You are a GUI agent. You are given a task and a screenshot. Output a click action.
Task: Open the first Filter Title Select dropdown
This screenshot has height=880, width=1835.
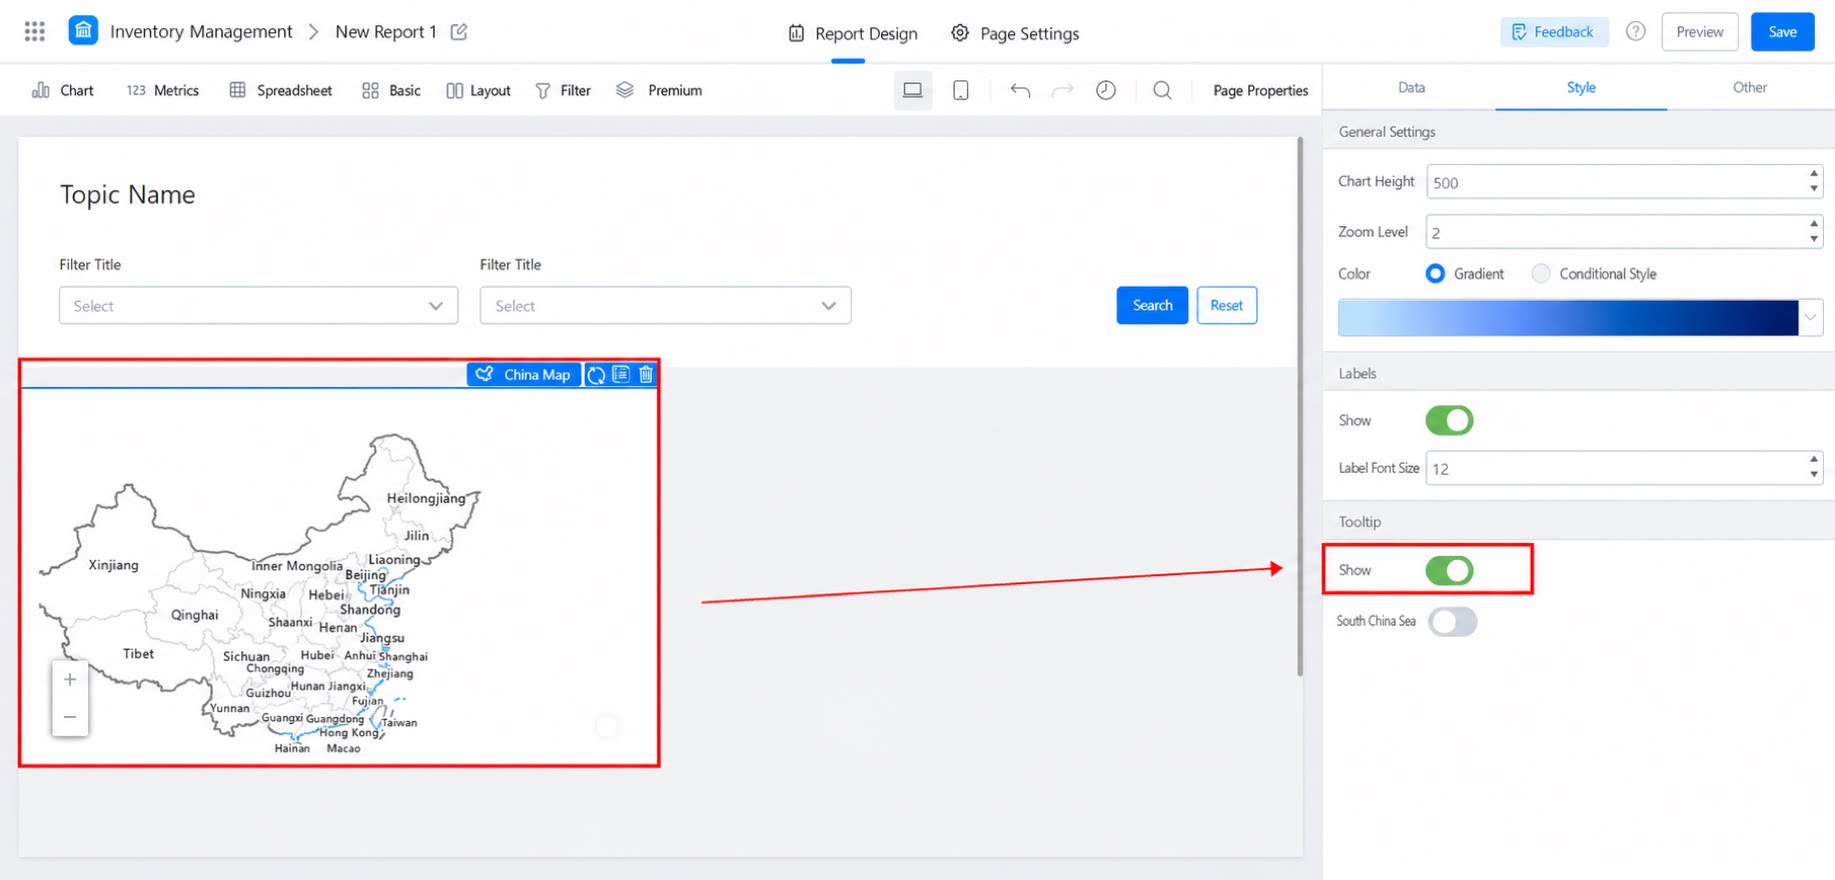pos(258,306)
